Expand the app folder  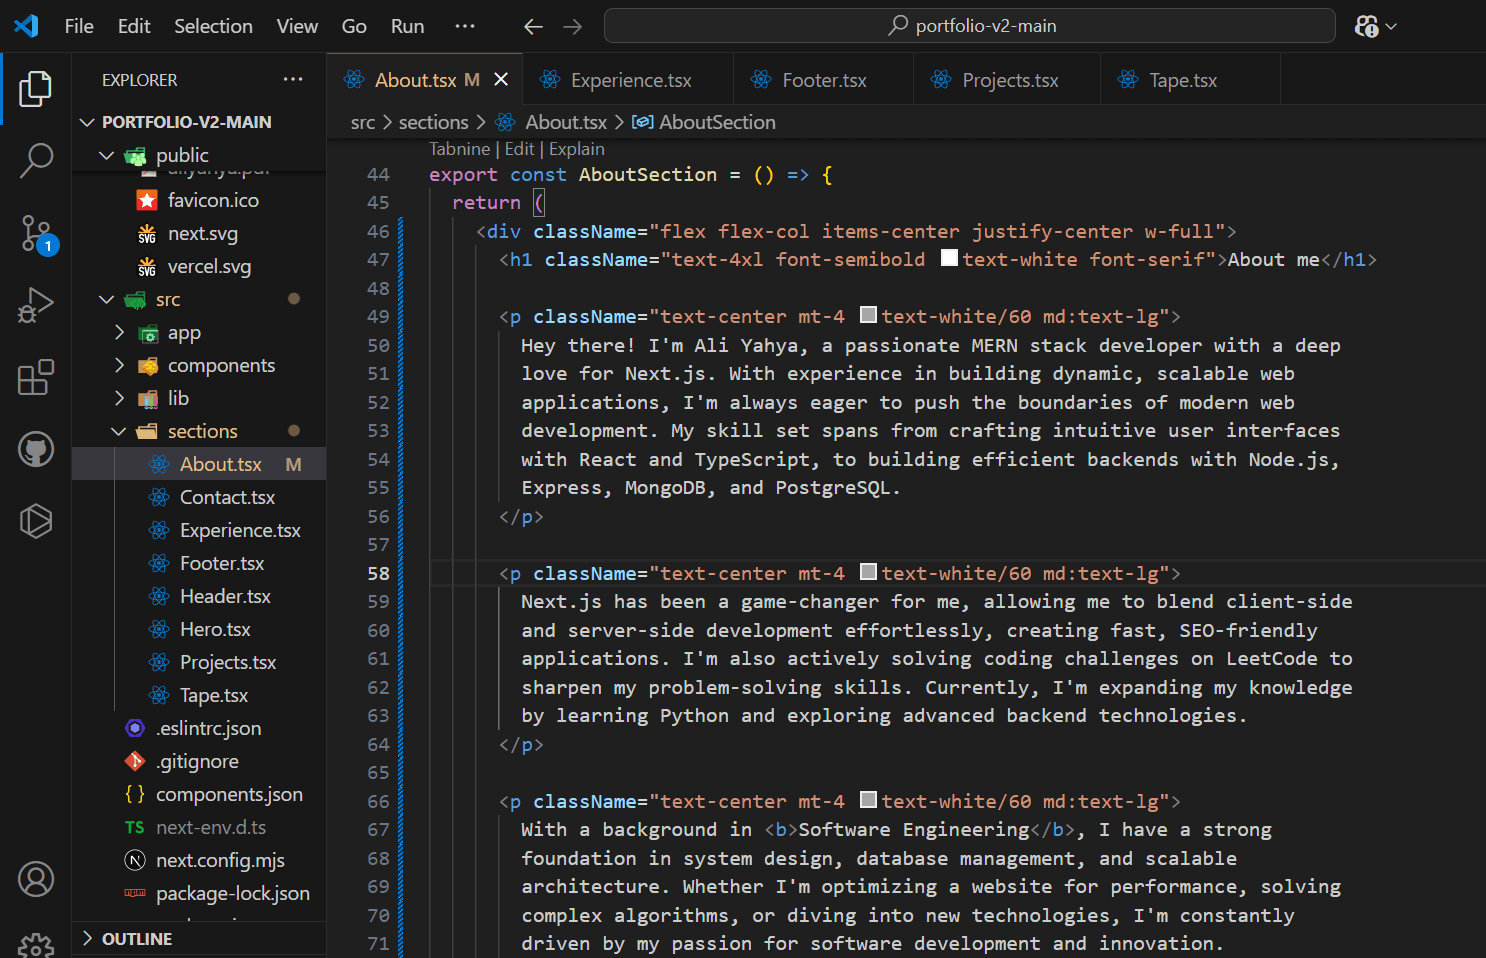pyautogui.click(x=119, y=332)
